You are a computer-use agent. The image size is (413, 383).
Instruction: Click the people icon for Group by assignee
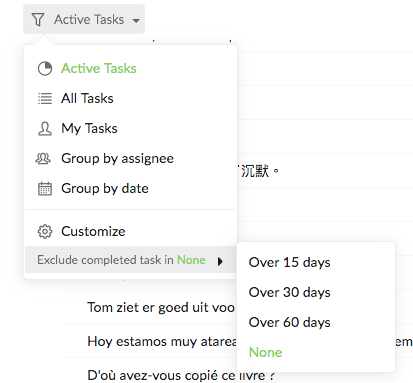tap(43, 158)
